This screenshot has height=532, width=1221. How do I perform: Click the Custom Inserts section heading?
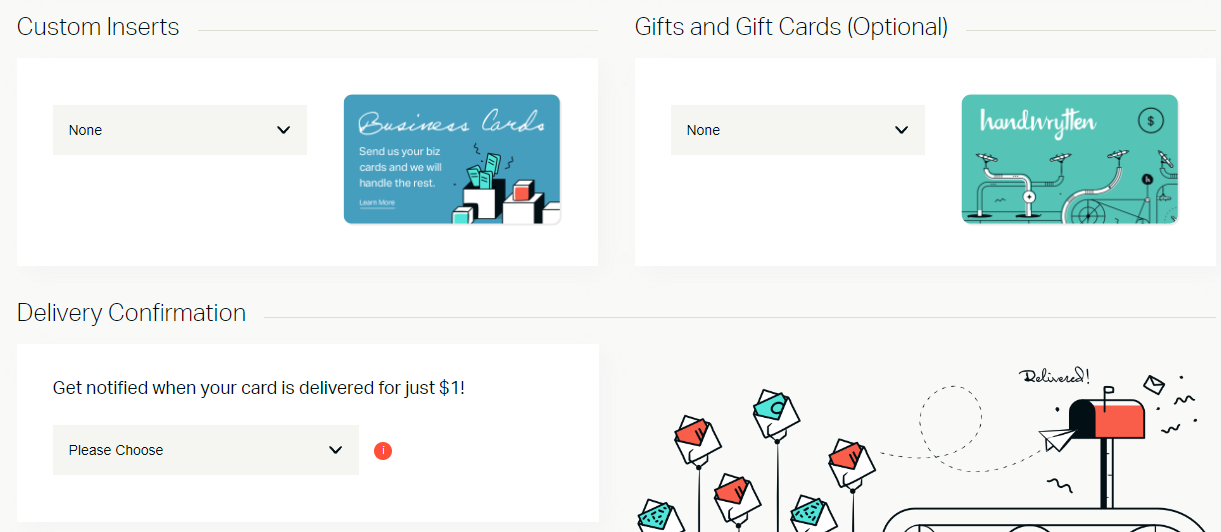[x=98, y=27]
